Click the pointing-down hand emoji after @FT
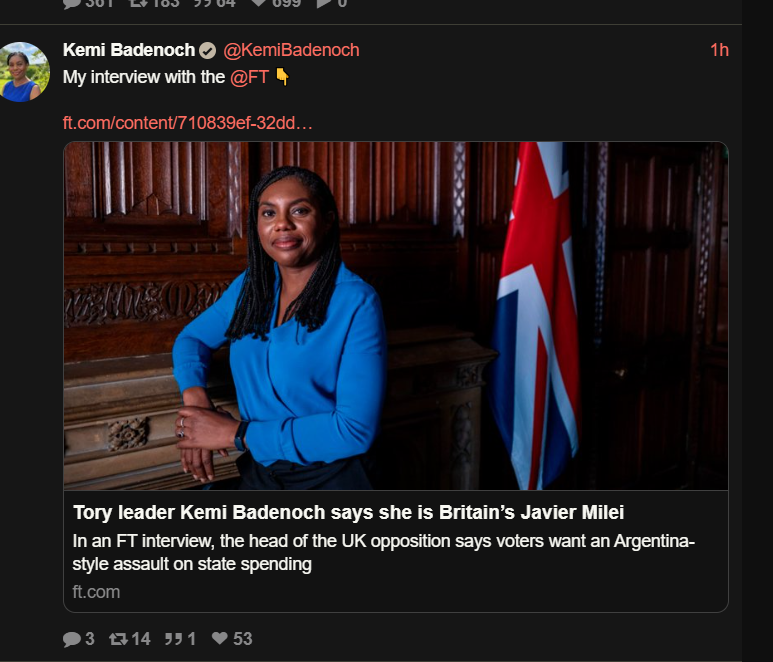Screen dimensions: 773x662 [x=282, y=77]
